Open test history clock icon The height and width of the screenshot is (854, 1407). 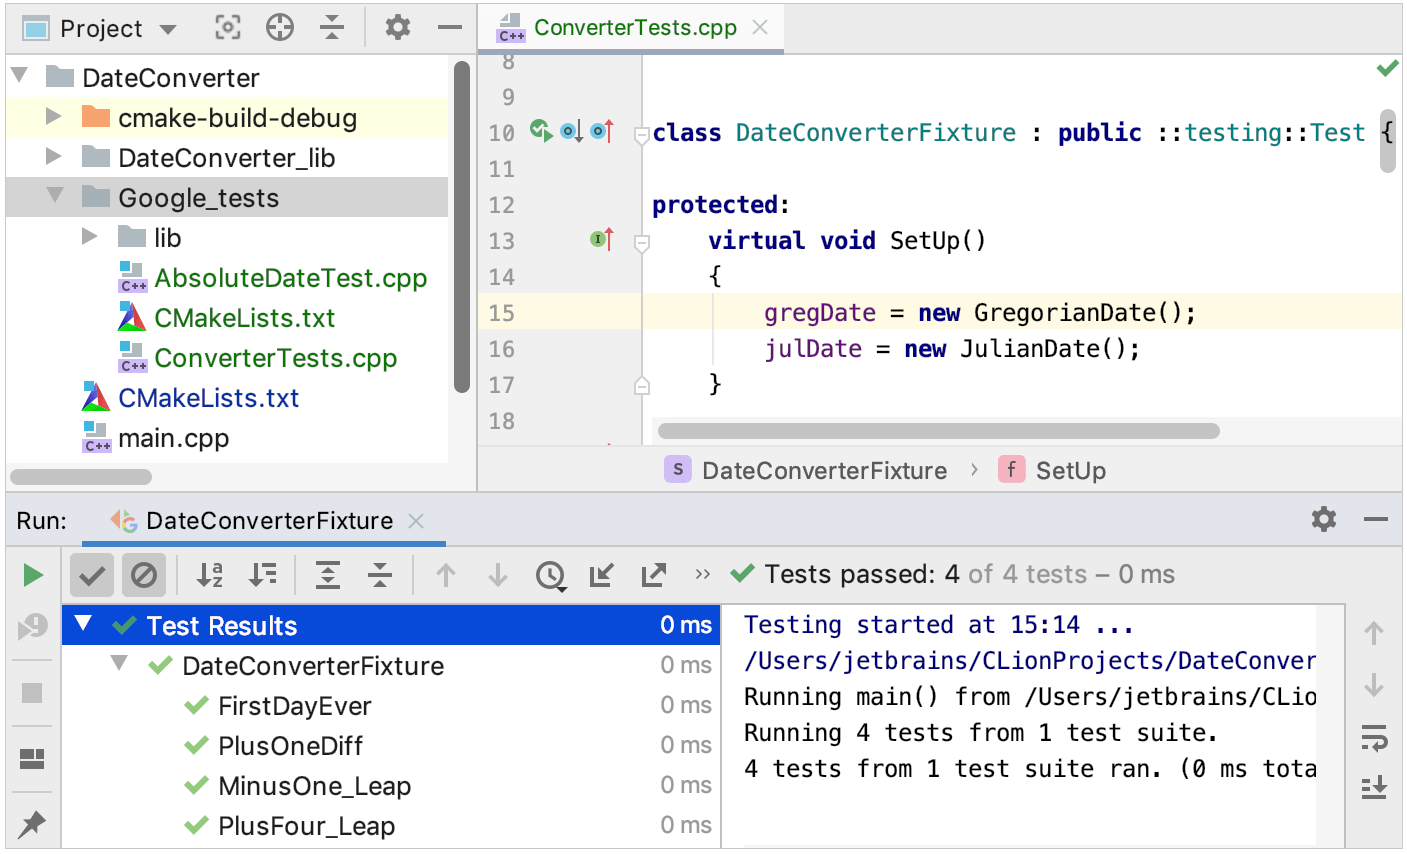(550, 575)
